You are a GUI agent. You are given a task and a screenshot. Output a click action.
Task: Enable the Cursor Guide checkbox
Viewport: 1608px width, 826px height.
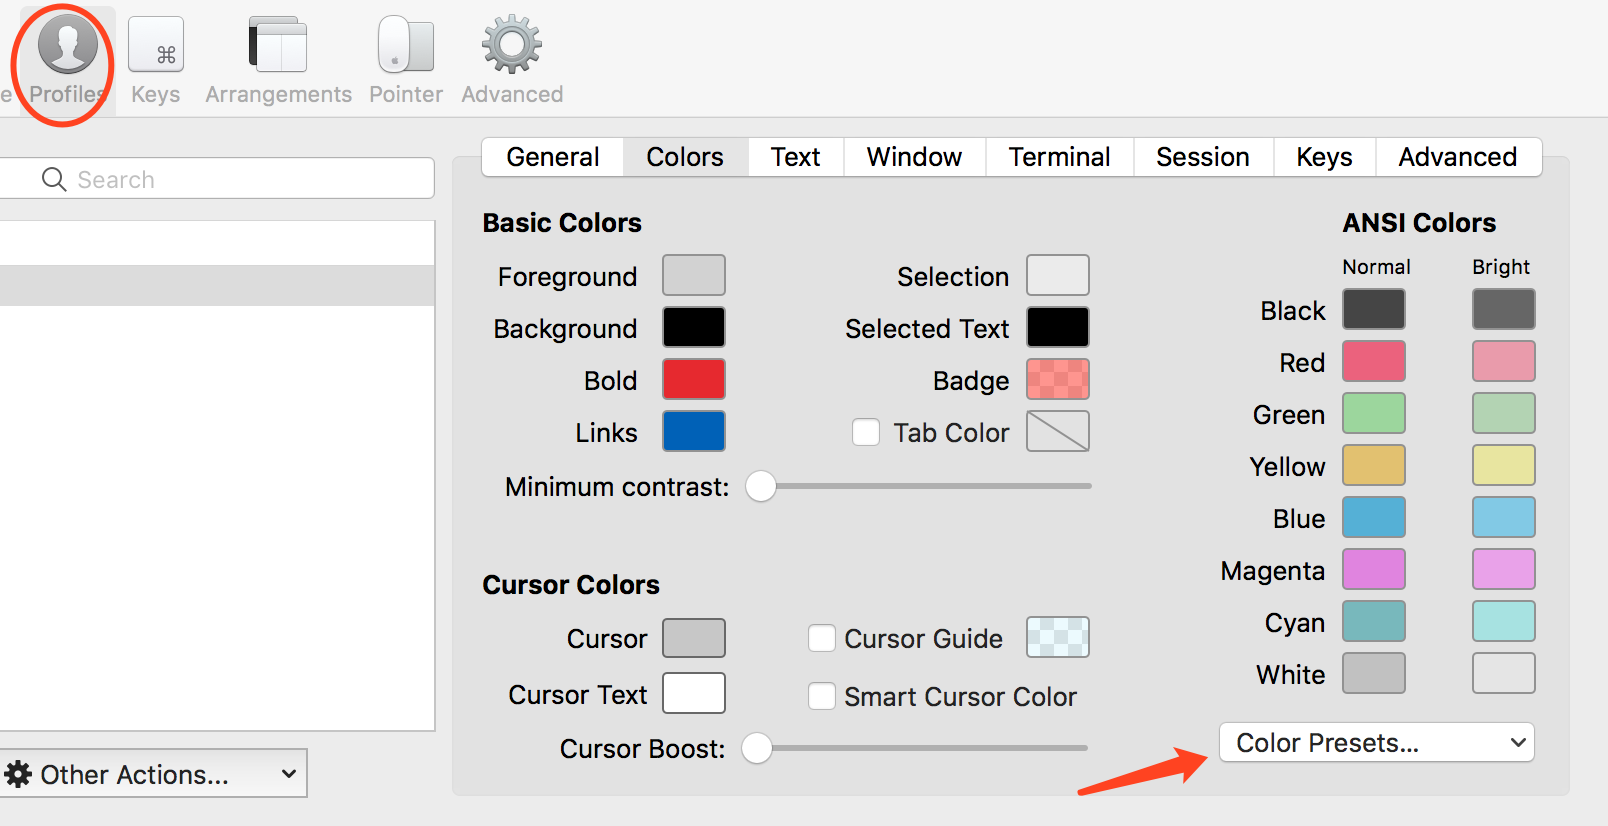[822, 638]
